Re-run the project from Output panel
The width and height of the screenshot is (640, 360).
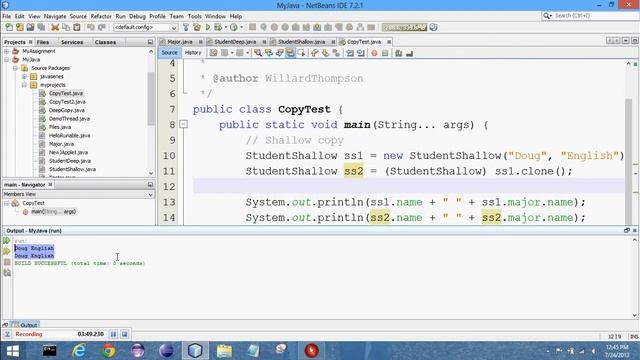[x=7, y=240]
